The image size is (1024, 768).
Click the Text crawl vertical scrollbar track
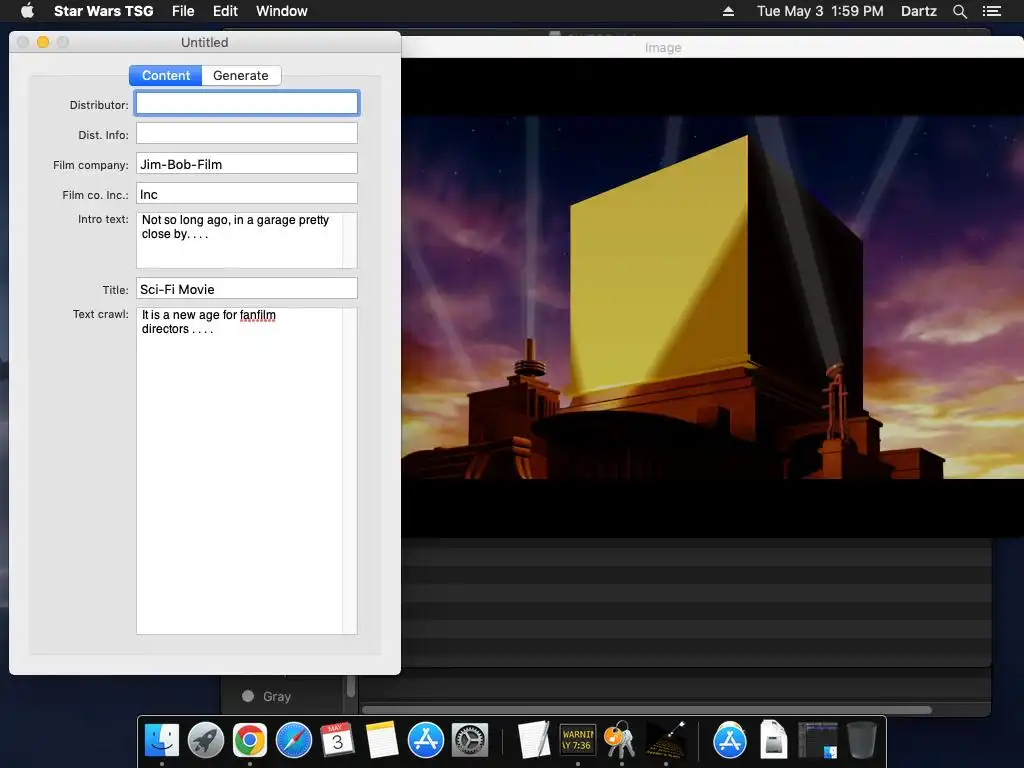pos(350,471)
